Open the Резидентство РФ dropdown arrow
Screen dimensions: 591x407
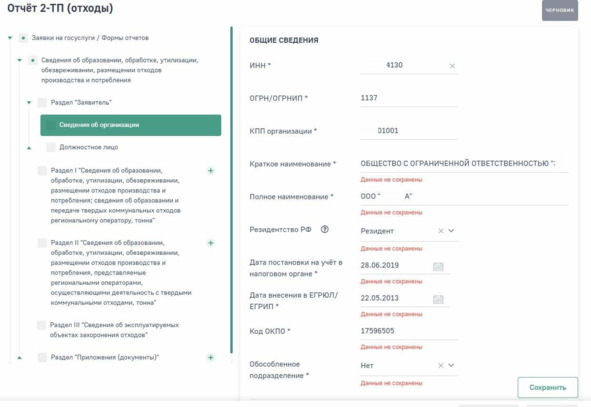point(451,231)
